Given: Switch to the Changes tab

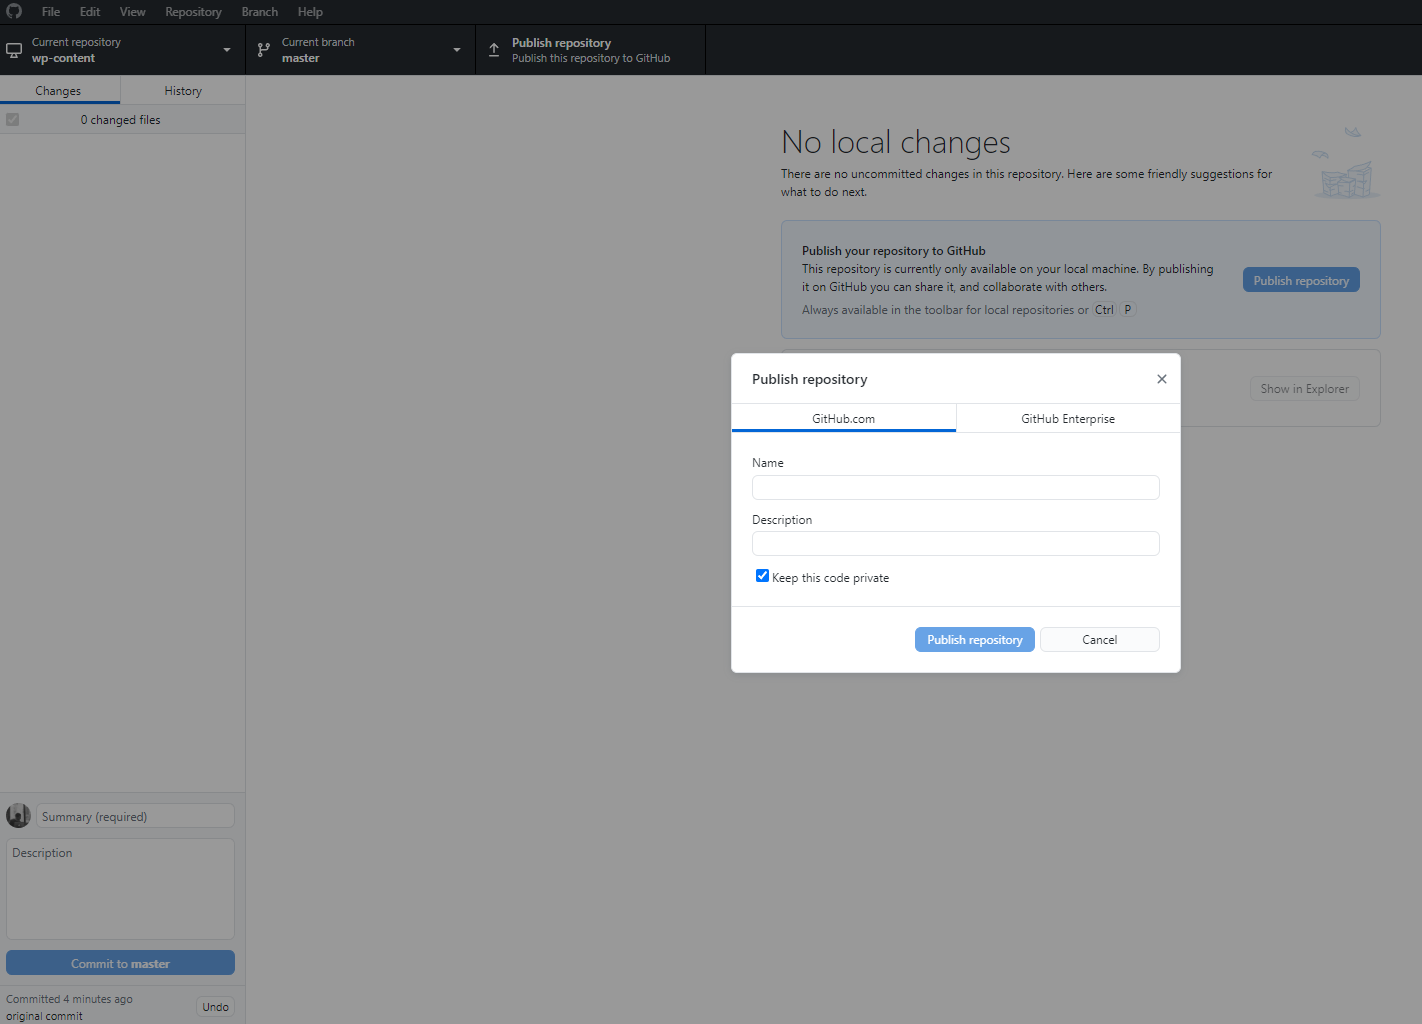Looking at the screenshot, I should click(x=59, y=90).
